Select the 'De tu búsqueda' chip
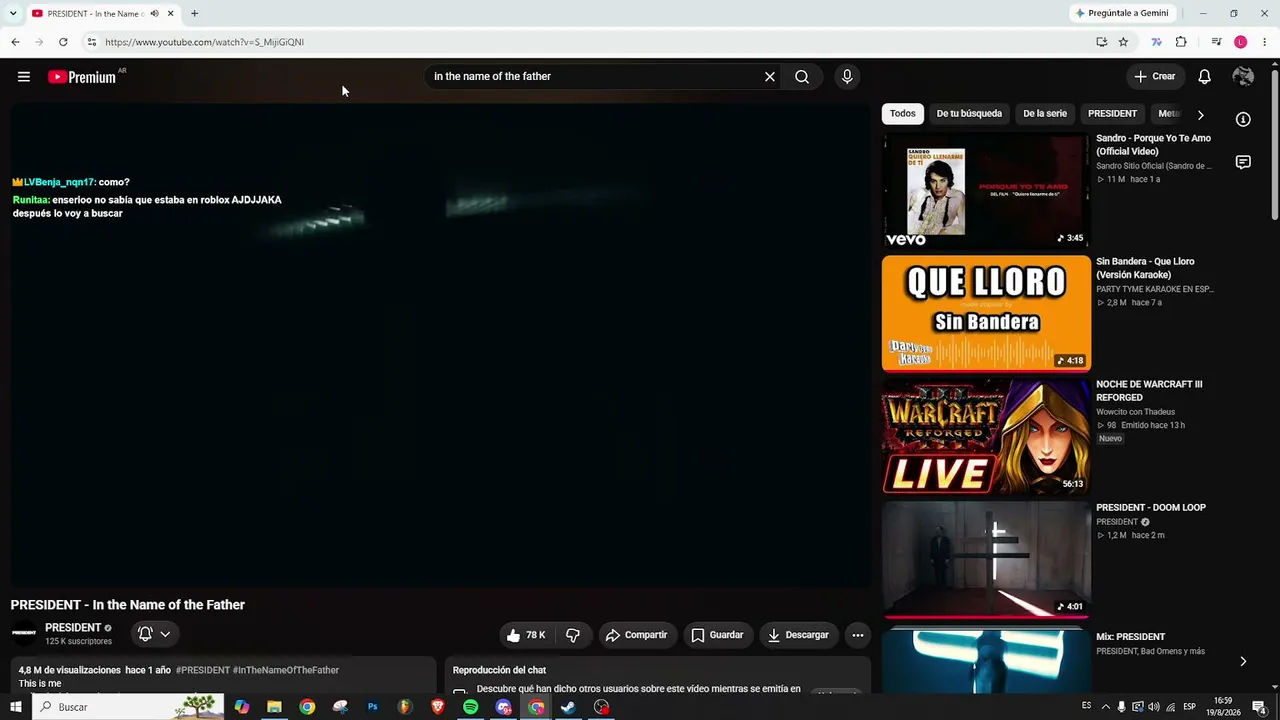Screen dimensions: 1280x720 [x=969, y=114]
